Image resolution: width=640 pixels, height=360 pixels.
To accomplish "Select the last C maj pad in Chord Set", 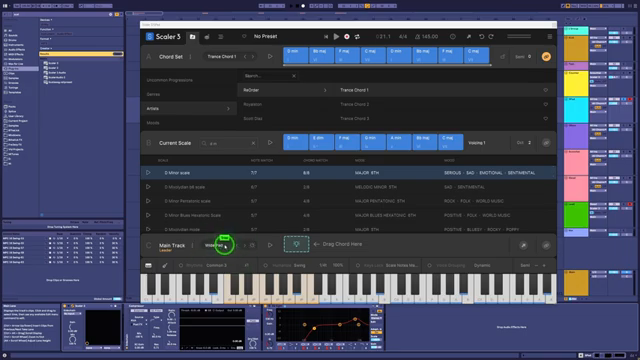I will [476, 56].
